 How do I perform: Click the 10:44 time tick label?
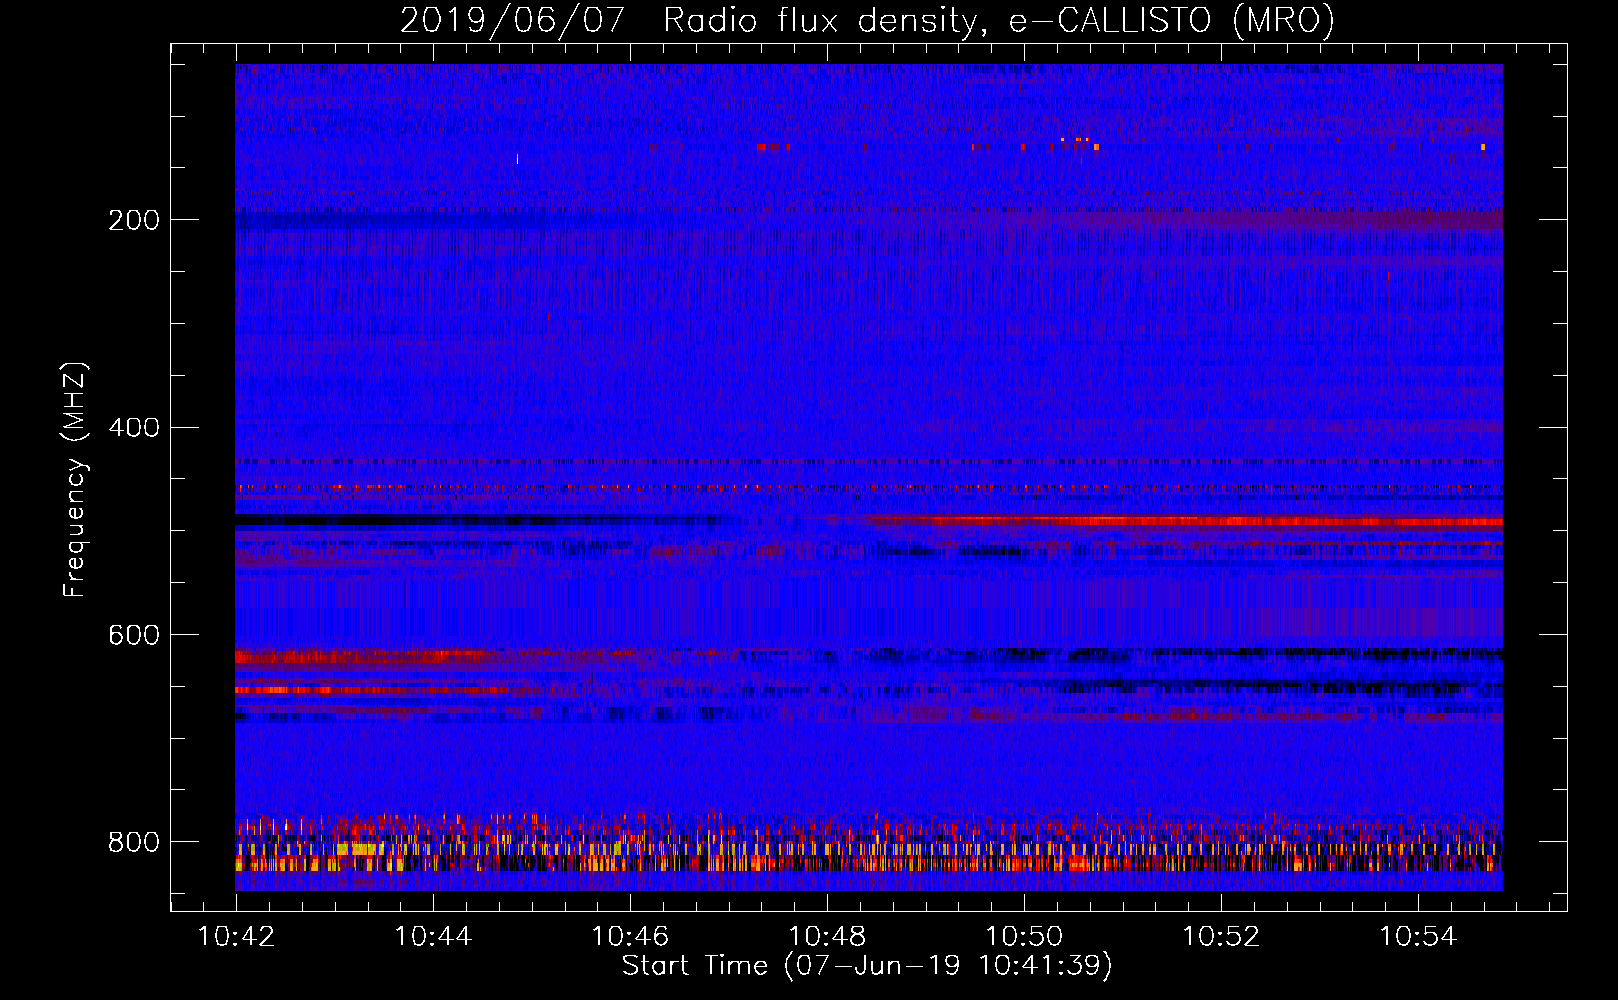coord(433,937)
